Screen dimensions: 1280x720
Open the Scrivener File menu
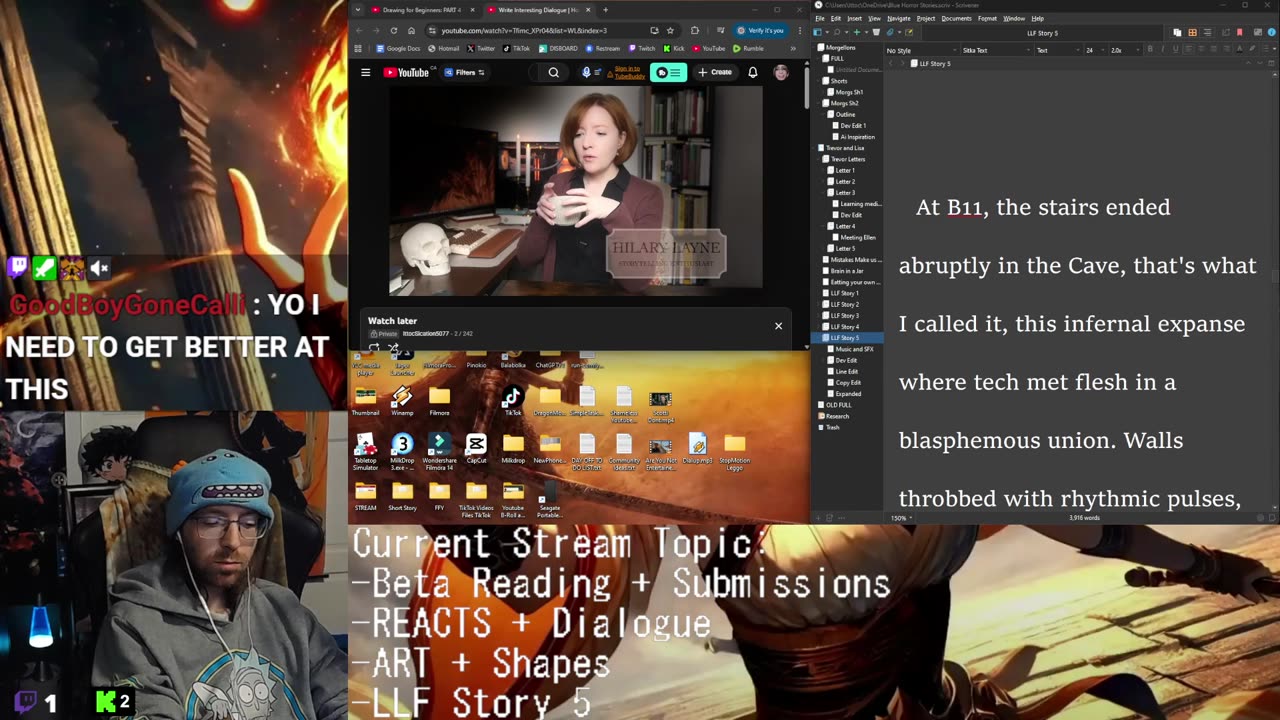pos(820,18)
